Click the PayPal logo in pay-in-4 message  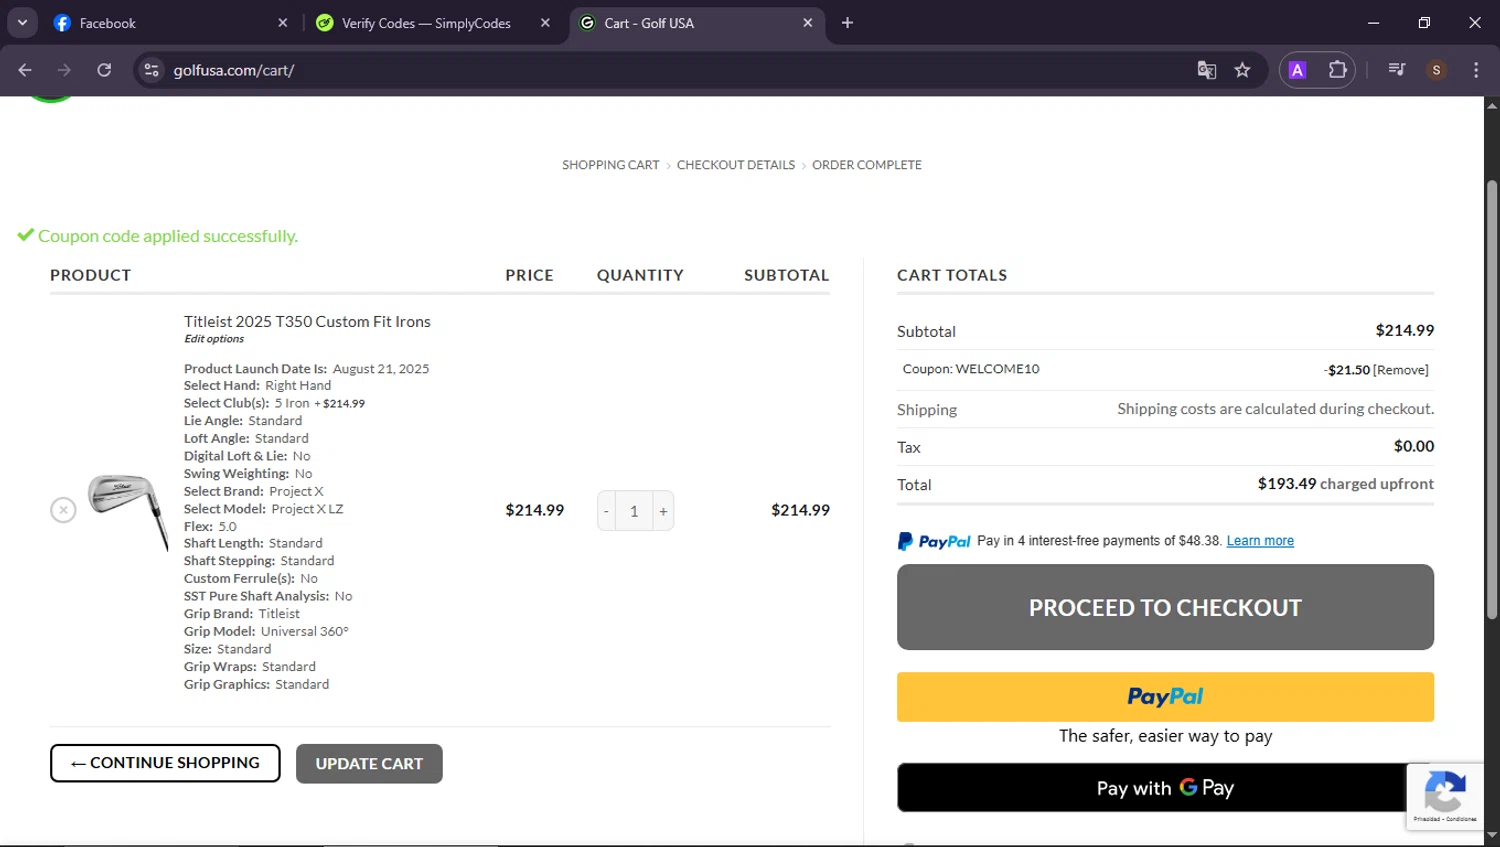coord(934,541)
